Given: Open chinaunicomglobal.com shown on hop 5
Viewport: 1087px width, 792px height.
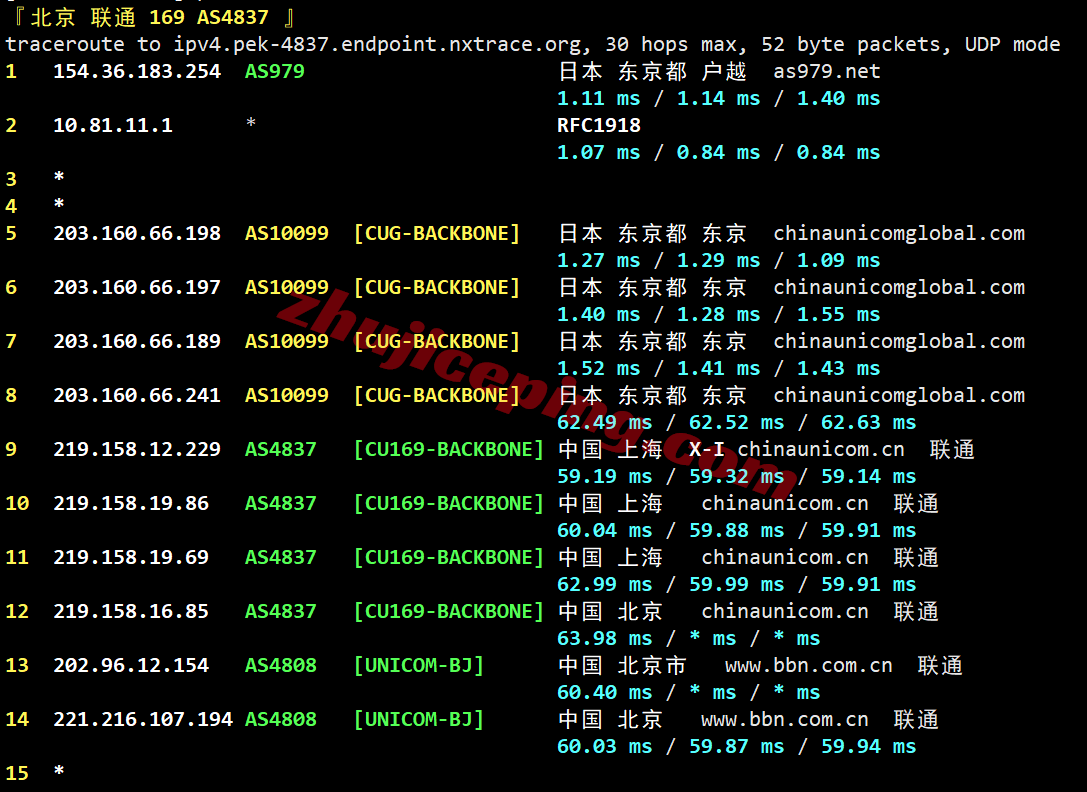Looking at the screenshot, I should click(898, 233).
